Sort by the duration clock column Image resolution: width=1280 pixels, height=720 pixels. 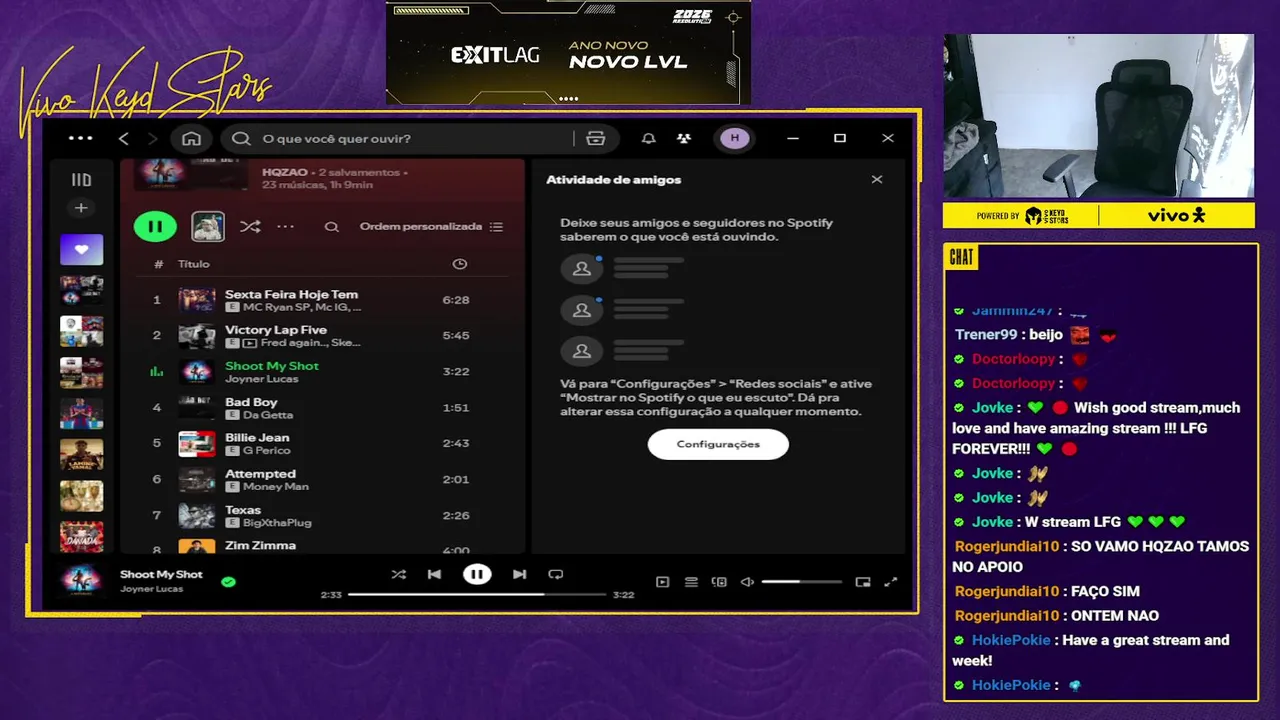[x=459, y=264]
